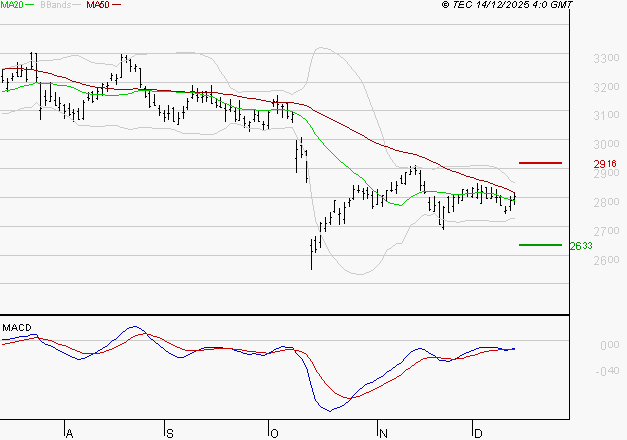Viewport: 627px width, 440px height.
Task: Click the 2700 price axis label
Action: (606, 231)
